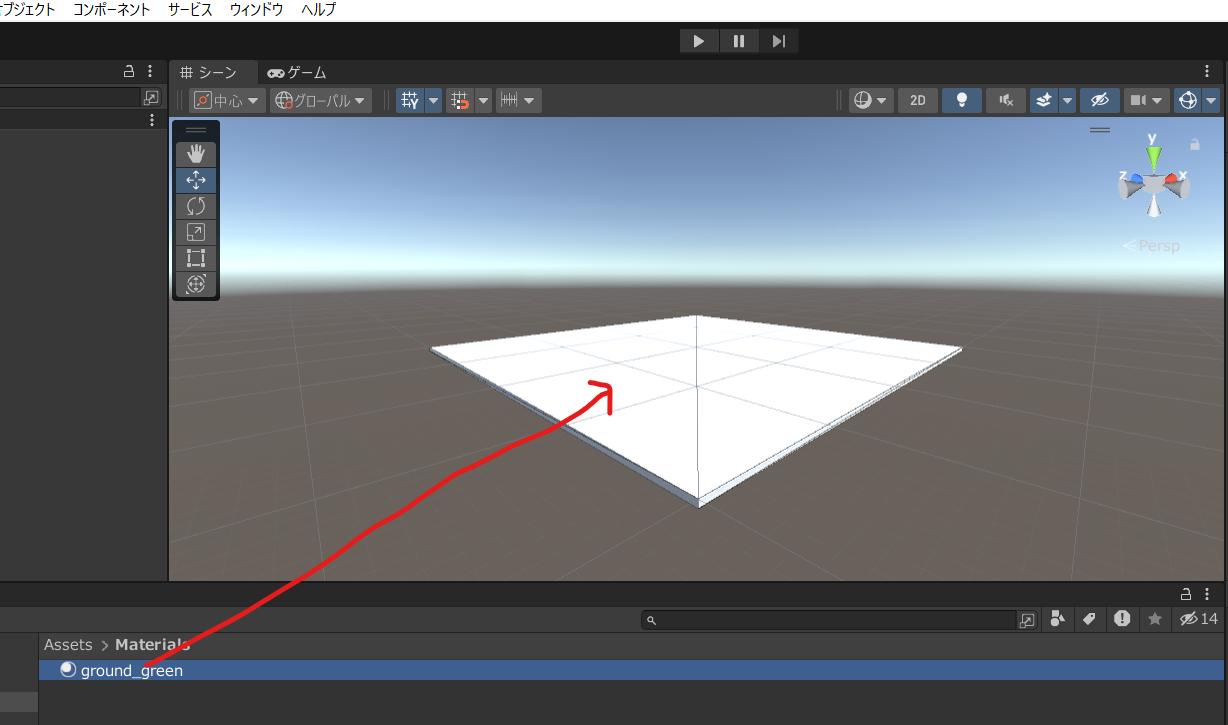Switch to the ゲーム tab
Image resolution: width=1228 pixels, height=725 pixels.
click(x=296, y=72)
